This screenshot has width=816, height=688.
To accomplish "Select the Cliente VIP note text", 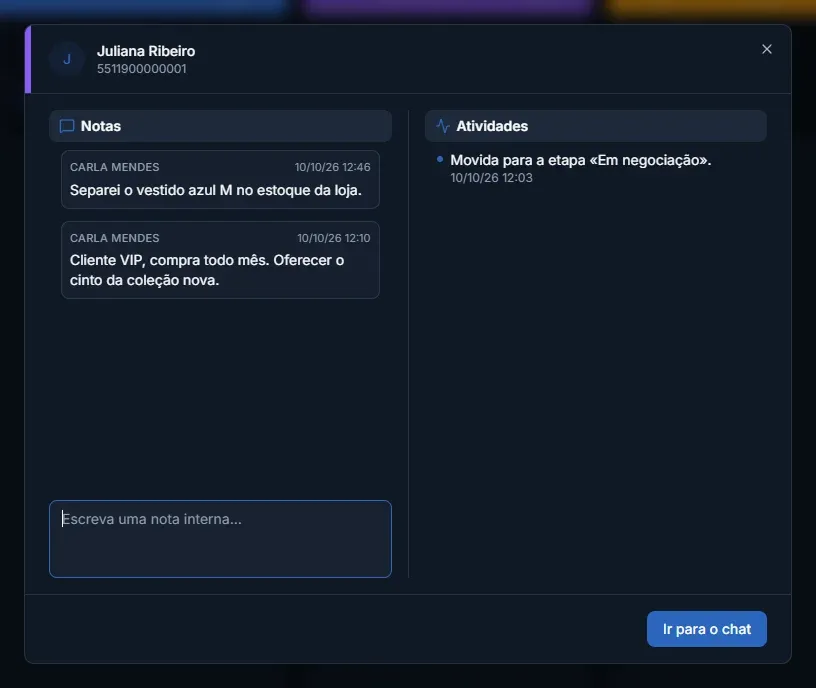I will point(207,270).
